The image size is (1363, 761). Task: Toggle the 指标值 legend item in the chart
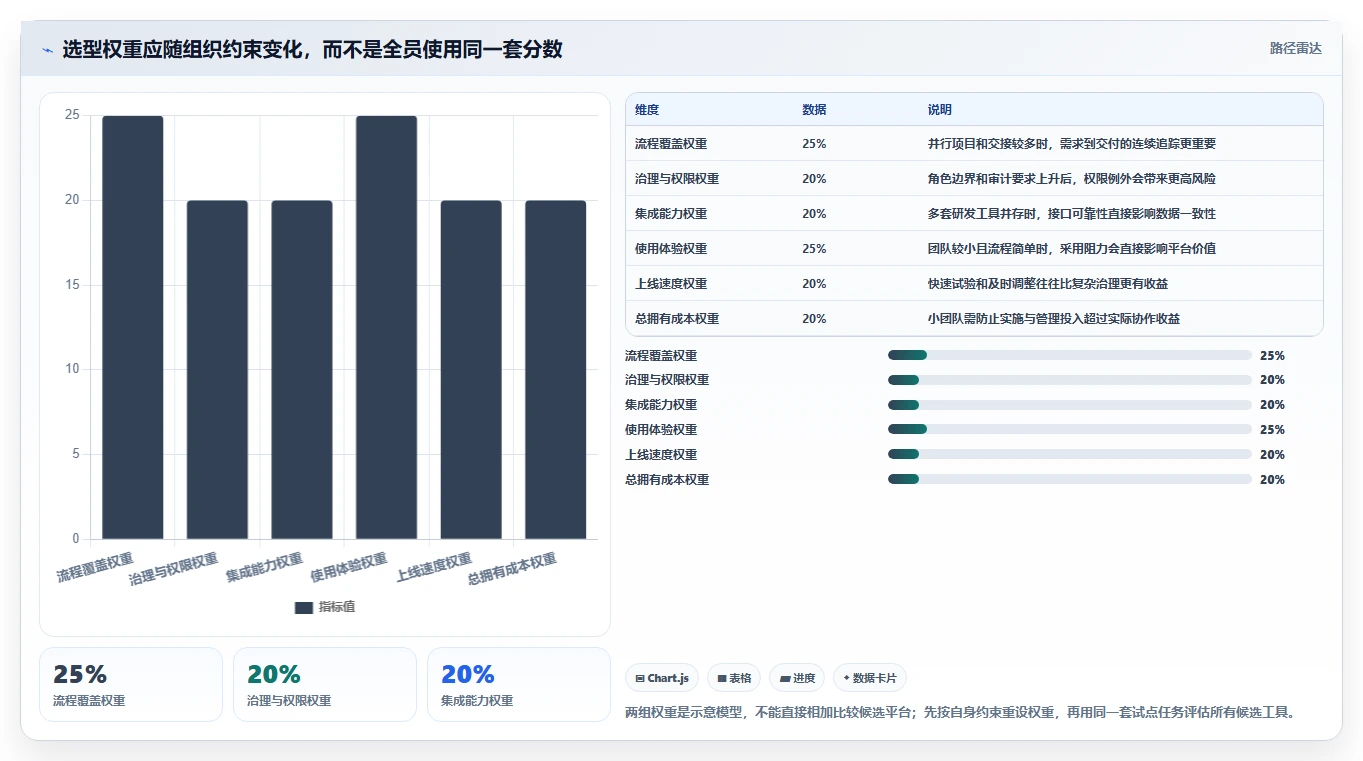325,607
